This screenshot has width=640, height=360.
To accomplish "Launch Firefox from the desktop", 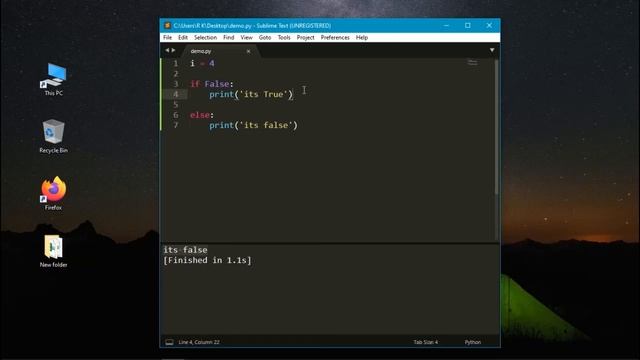I will coord(53,193).
